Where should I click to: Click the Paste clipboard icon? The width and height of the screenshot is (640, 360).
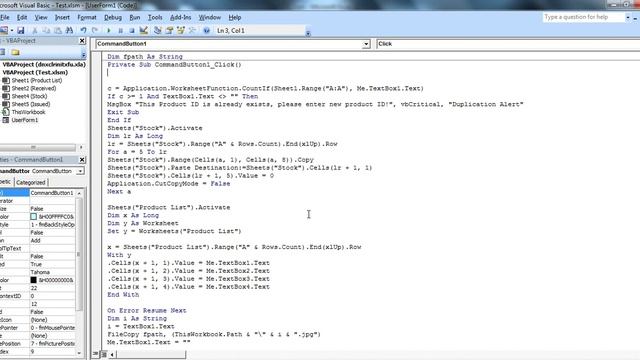(58, 30)
